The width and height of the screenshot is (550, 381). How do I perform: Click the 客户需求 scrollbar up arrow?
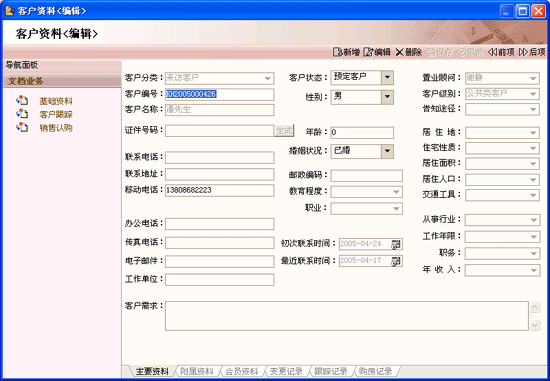click(535, 308)
